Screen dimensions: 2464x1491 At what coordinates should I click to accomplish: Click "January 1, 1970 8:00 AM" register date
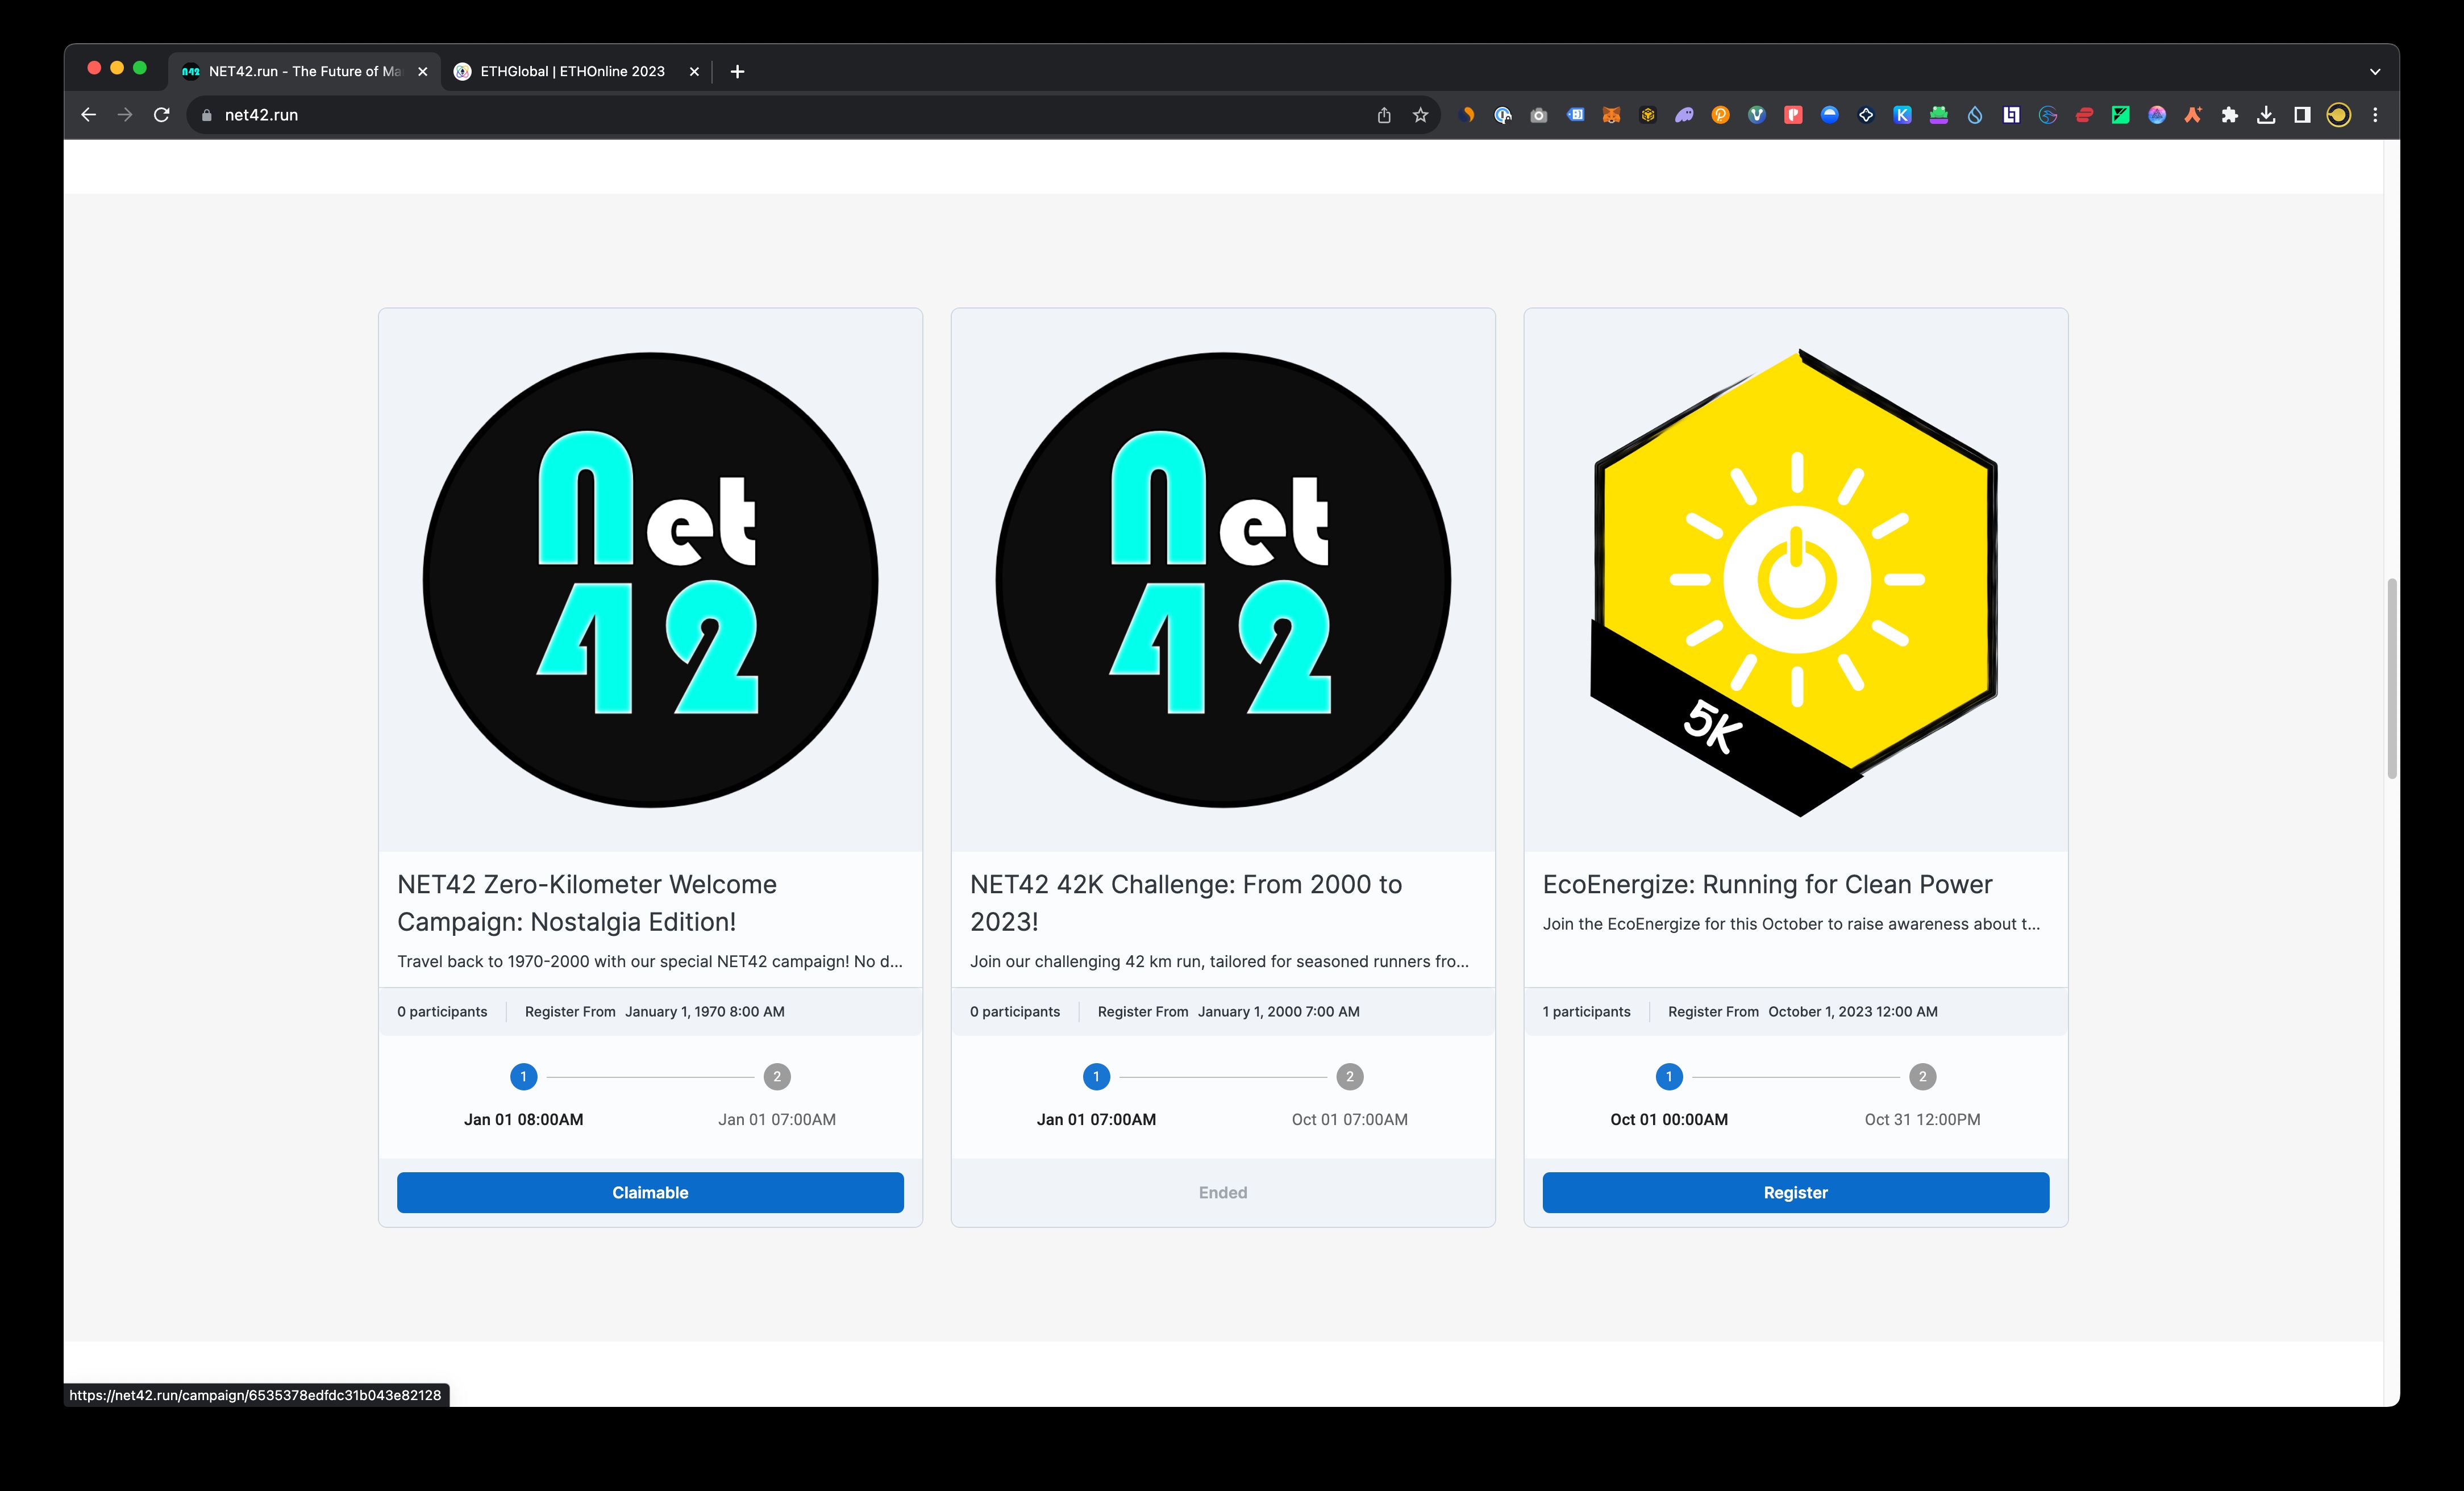(705, 1012)
